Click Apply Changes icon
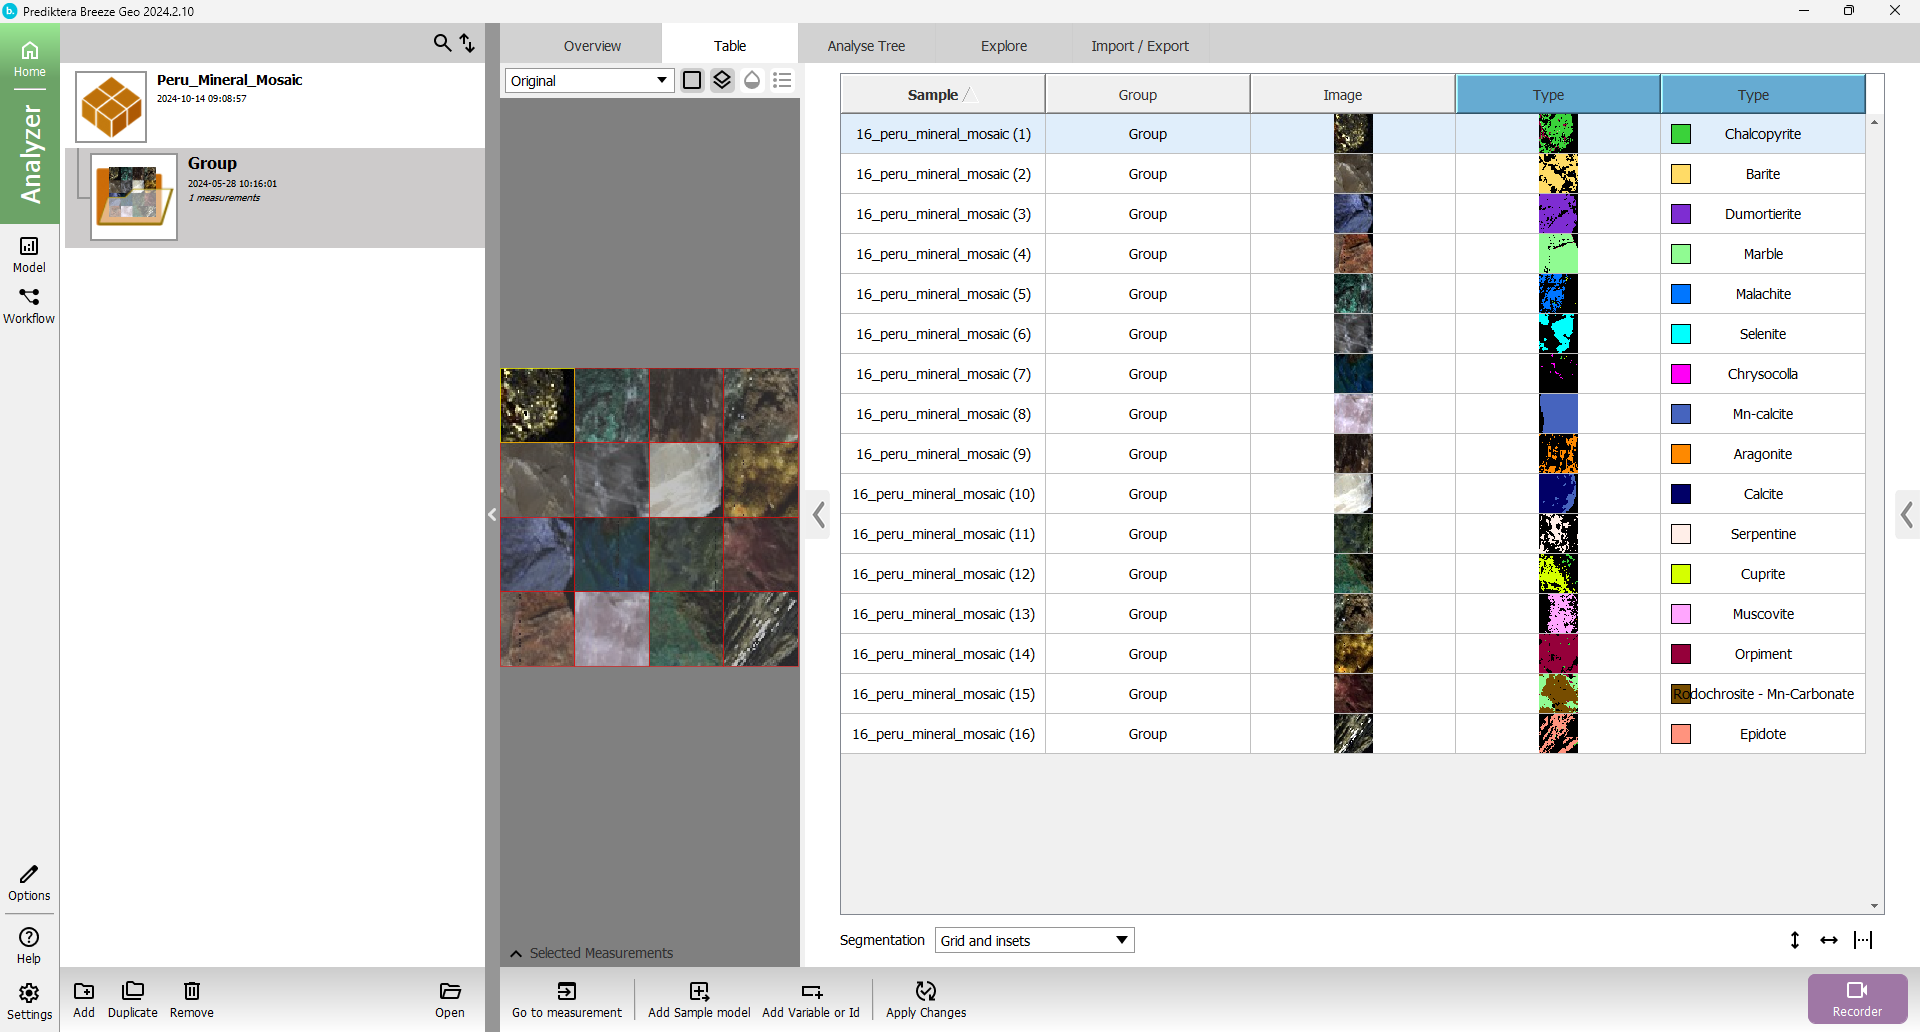This screenshot has width=1920, height=1032. tap(926, 991)
